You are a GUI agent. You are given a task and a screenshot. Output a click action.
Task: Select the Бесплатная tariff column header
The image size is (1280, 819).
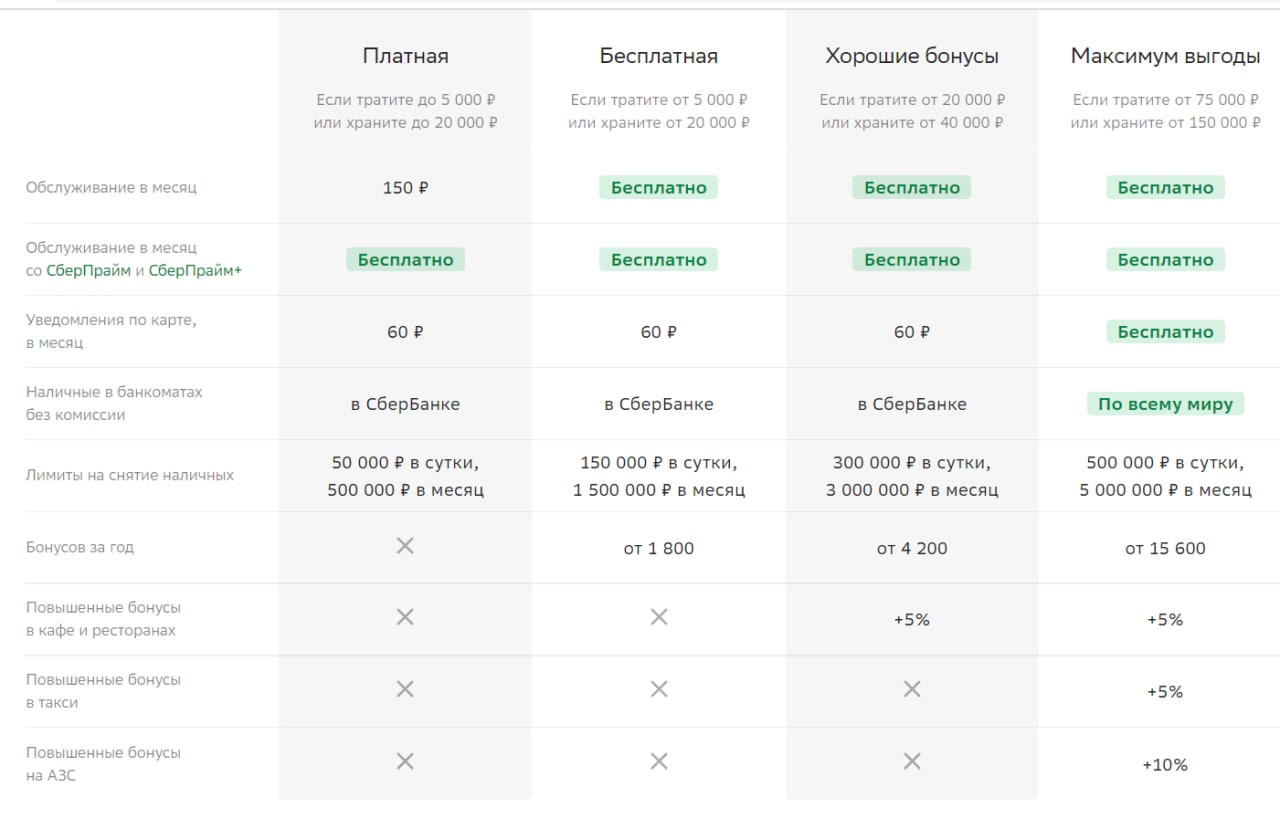[x=659, y=56]
